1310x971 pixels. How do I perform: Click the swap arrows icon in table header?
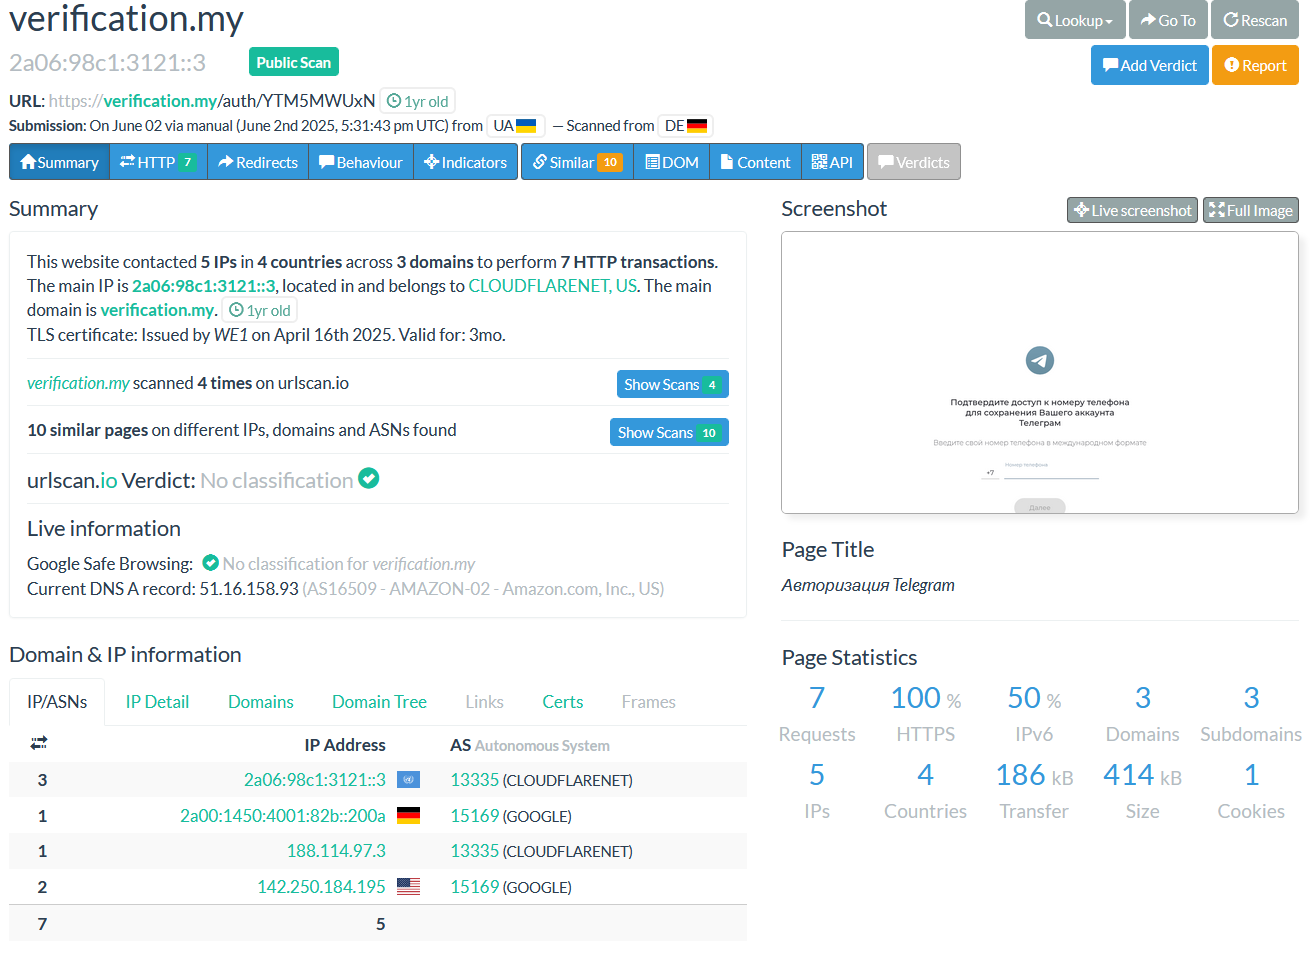39,743
